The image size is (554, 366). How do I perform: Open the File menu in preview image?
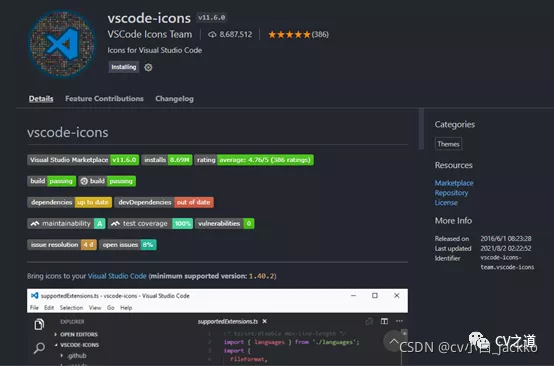tap(34, 308)
